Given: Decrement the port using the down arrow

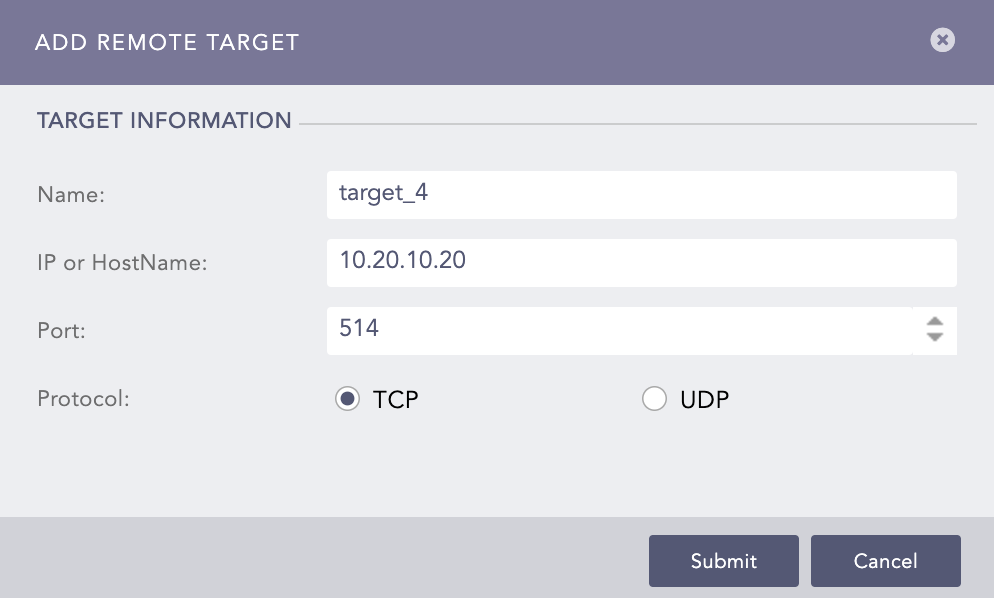Looking at the screenshot, I should [x=934, y=337].
